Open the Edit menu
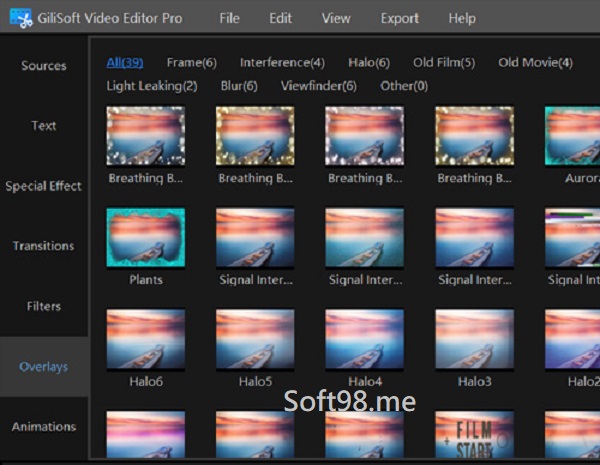The height and width of the screenshot is (465, 600). coord(281,18)
